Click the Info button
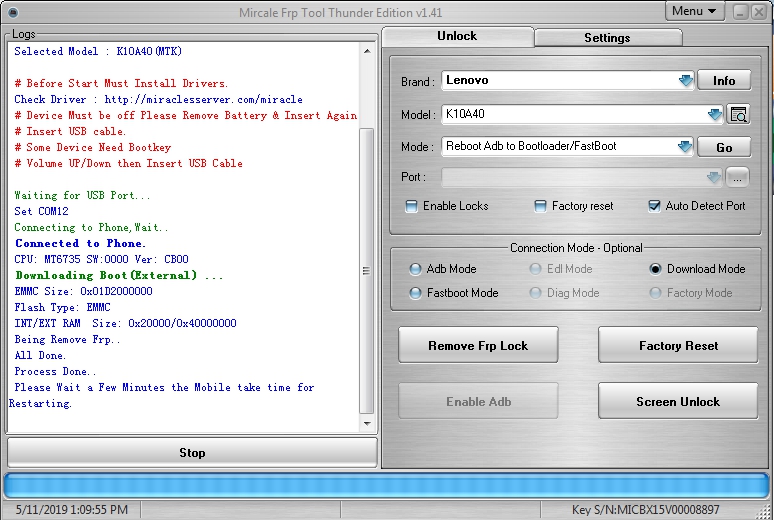Viewport: 774px width, 520px height. [x=724, y=80]
